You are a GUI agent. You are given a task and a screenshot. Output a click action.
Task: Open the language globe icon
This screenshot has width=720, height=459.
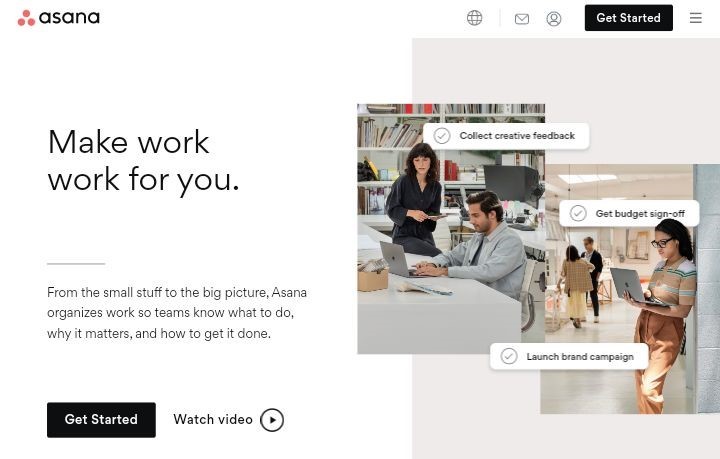[474, 18]
